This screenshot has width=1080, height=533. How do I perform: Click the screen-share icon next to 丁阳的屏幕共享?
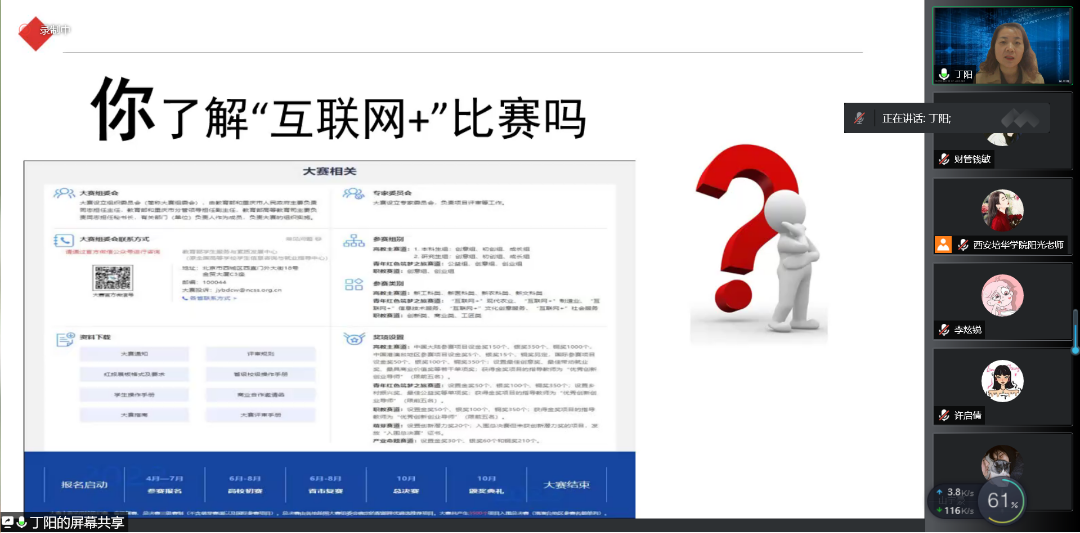click(x=8, y=522)
